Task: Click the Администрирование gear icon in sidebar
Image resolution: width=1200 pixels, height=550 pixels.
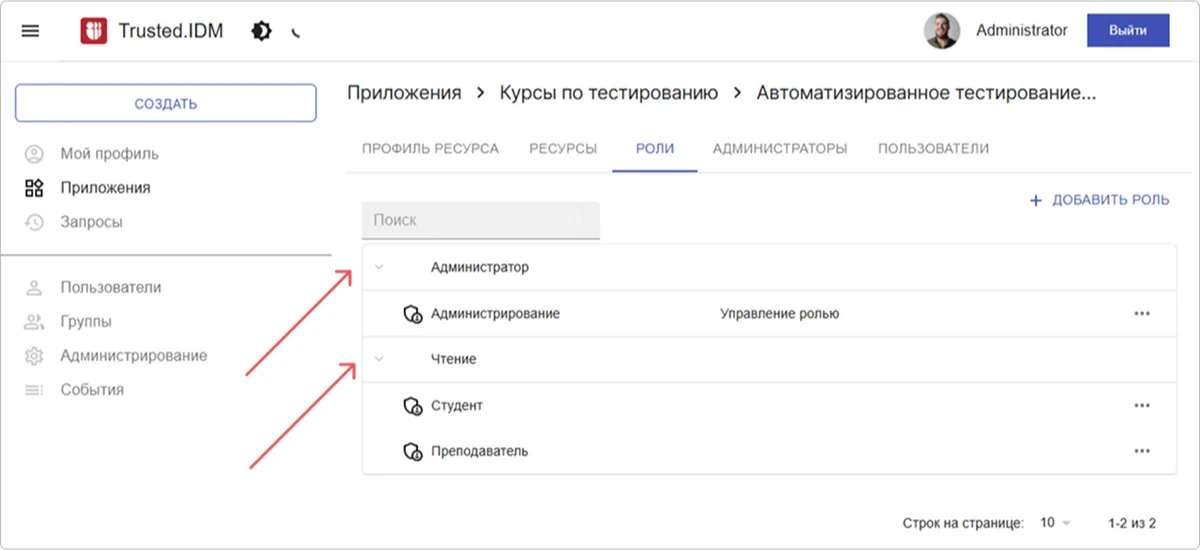Action: (34, 356)
